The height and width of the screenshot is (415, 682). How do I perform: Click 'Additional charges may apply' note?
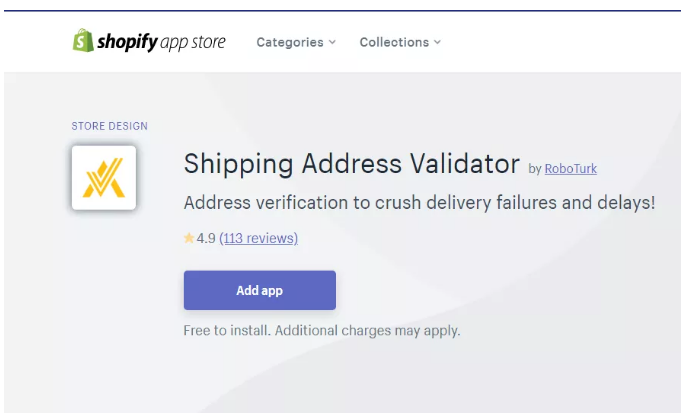coord(367,330)
